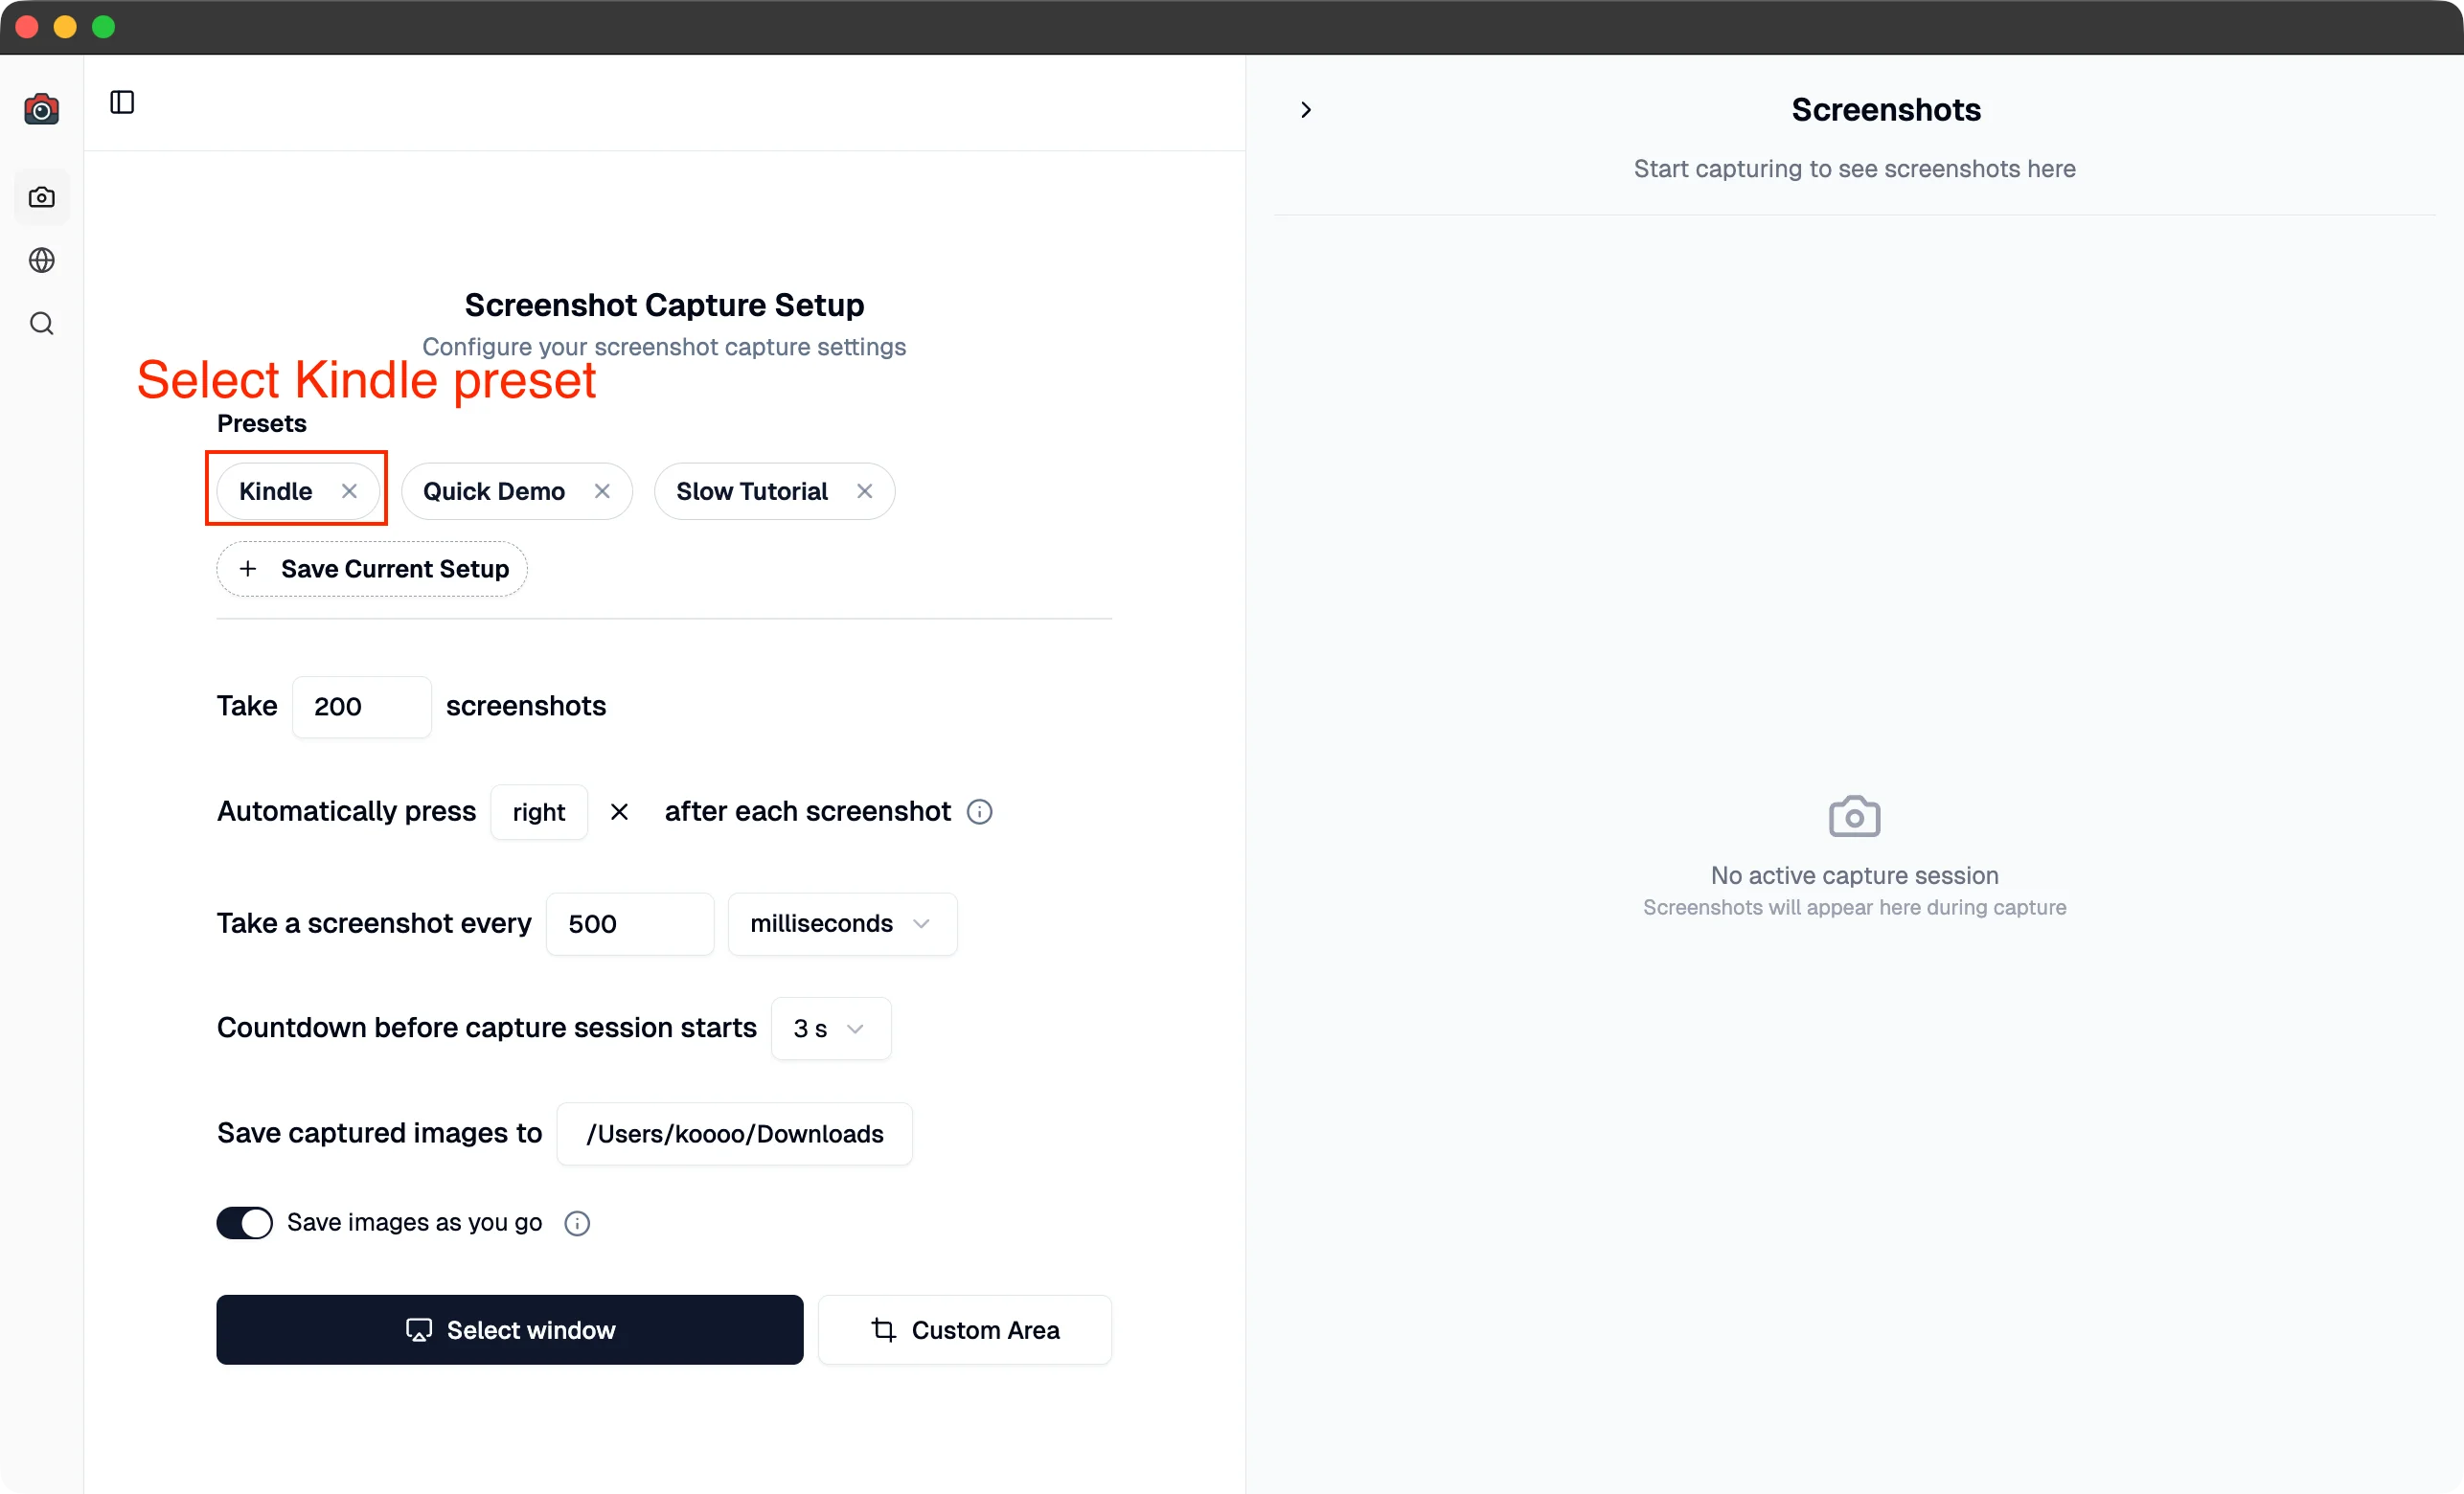This screenshot has height=1494, width=2464.
Task: Open the globe section in the sidebar
Action: point(41,260)
